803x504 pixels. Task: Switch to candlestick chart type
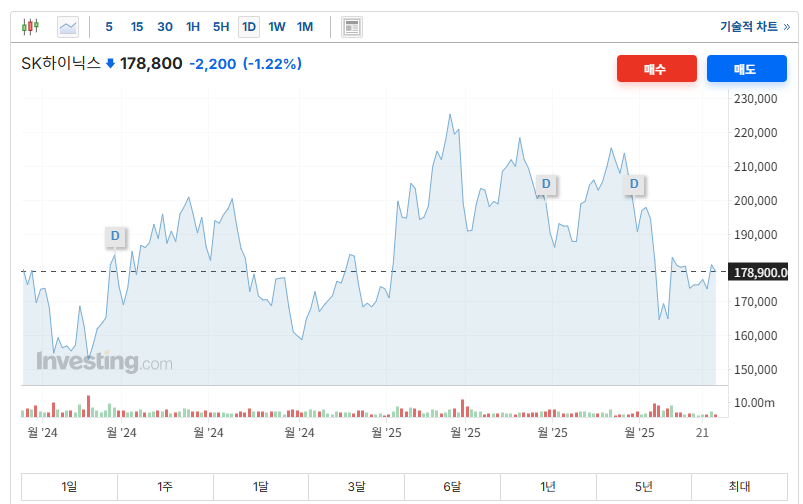30,27
